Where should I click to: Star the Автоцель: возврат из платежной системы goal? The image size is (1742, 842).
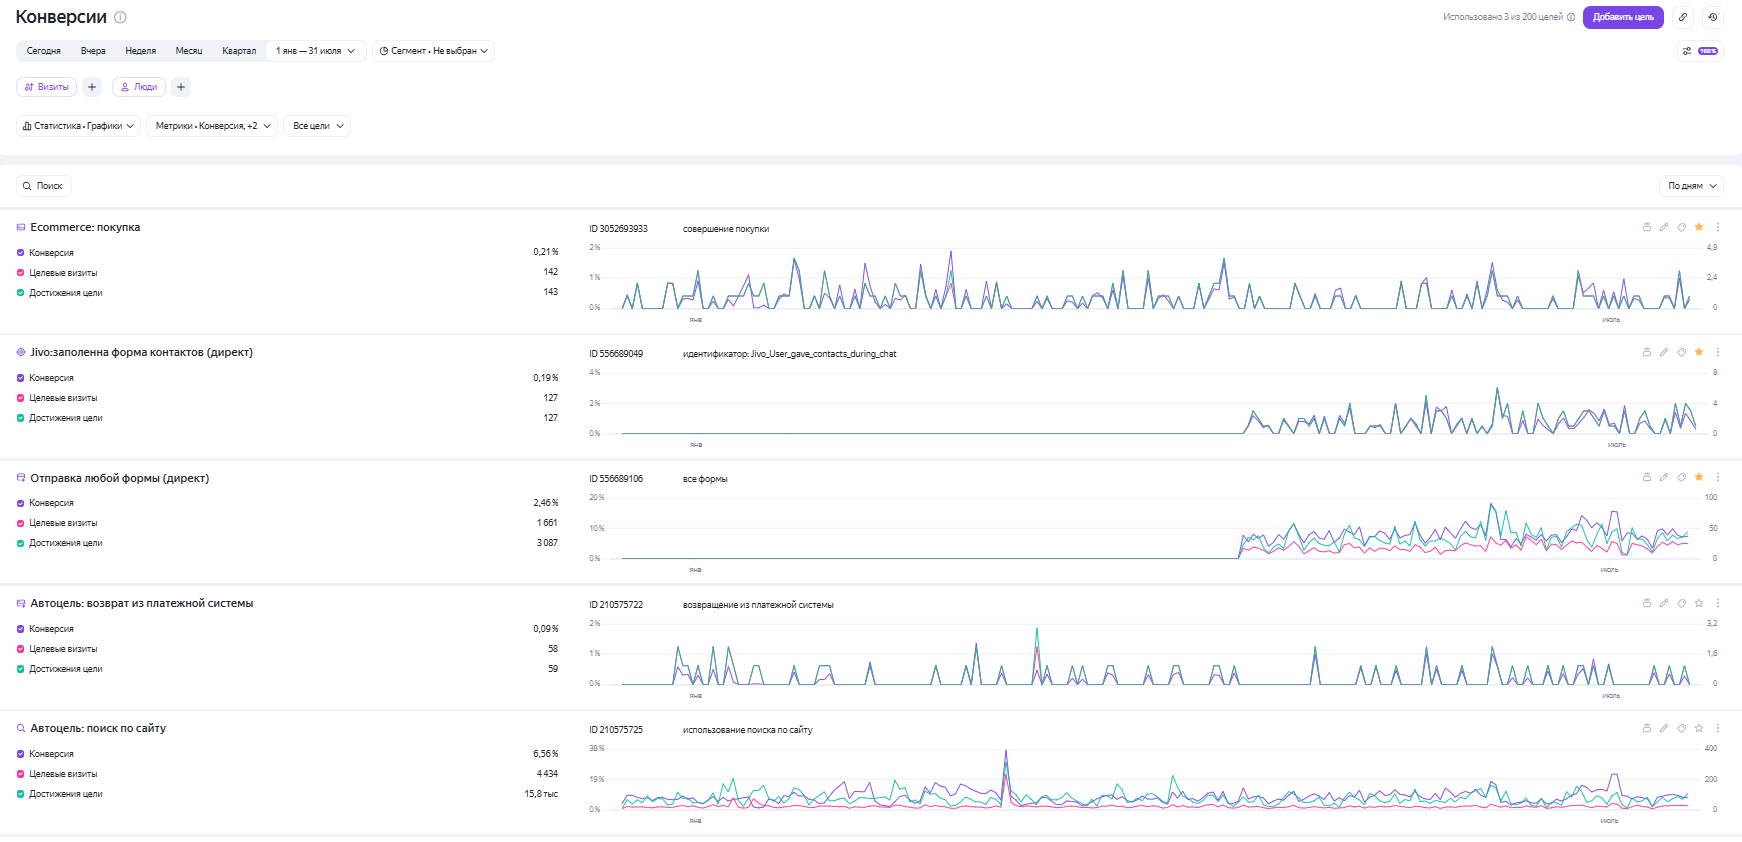(1699, 603)
